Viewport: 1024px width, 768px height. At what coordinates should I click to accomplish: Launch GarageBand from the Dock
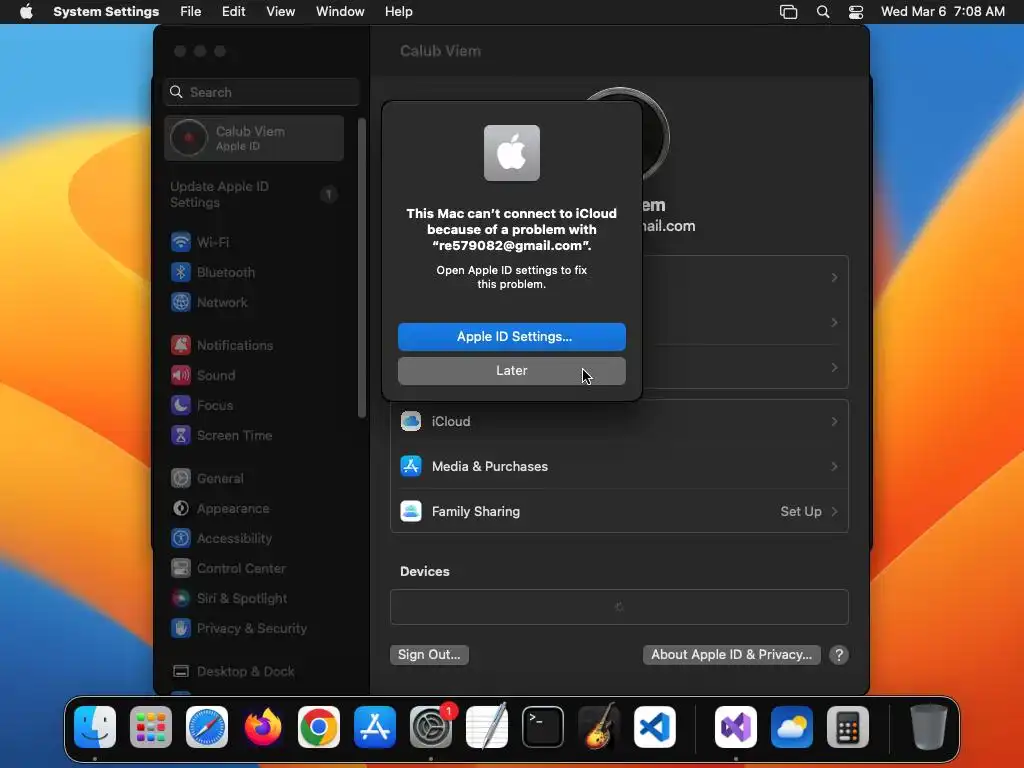click(599, 727)
